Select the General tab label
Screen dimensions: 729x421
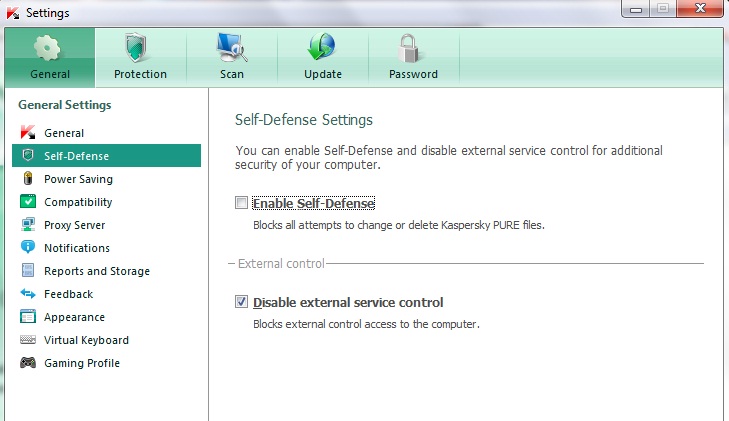click(x=50, y=74)
